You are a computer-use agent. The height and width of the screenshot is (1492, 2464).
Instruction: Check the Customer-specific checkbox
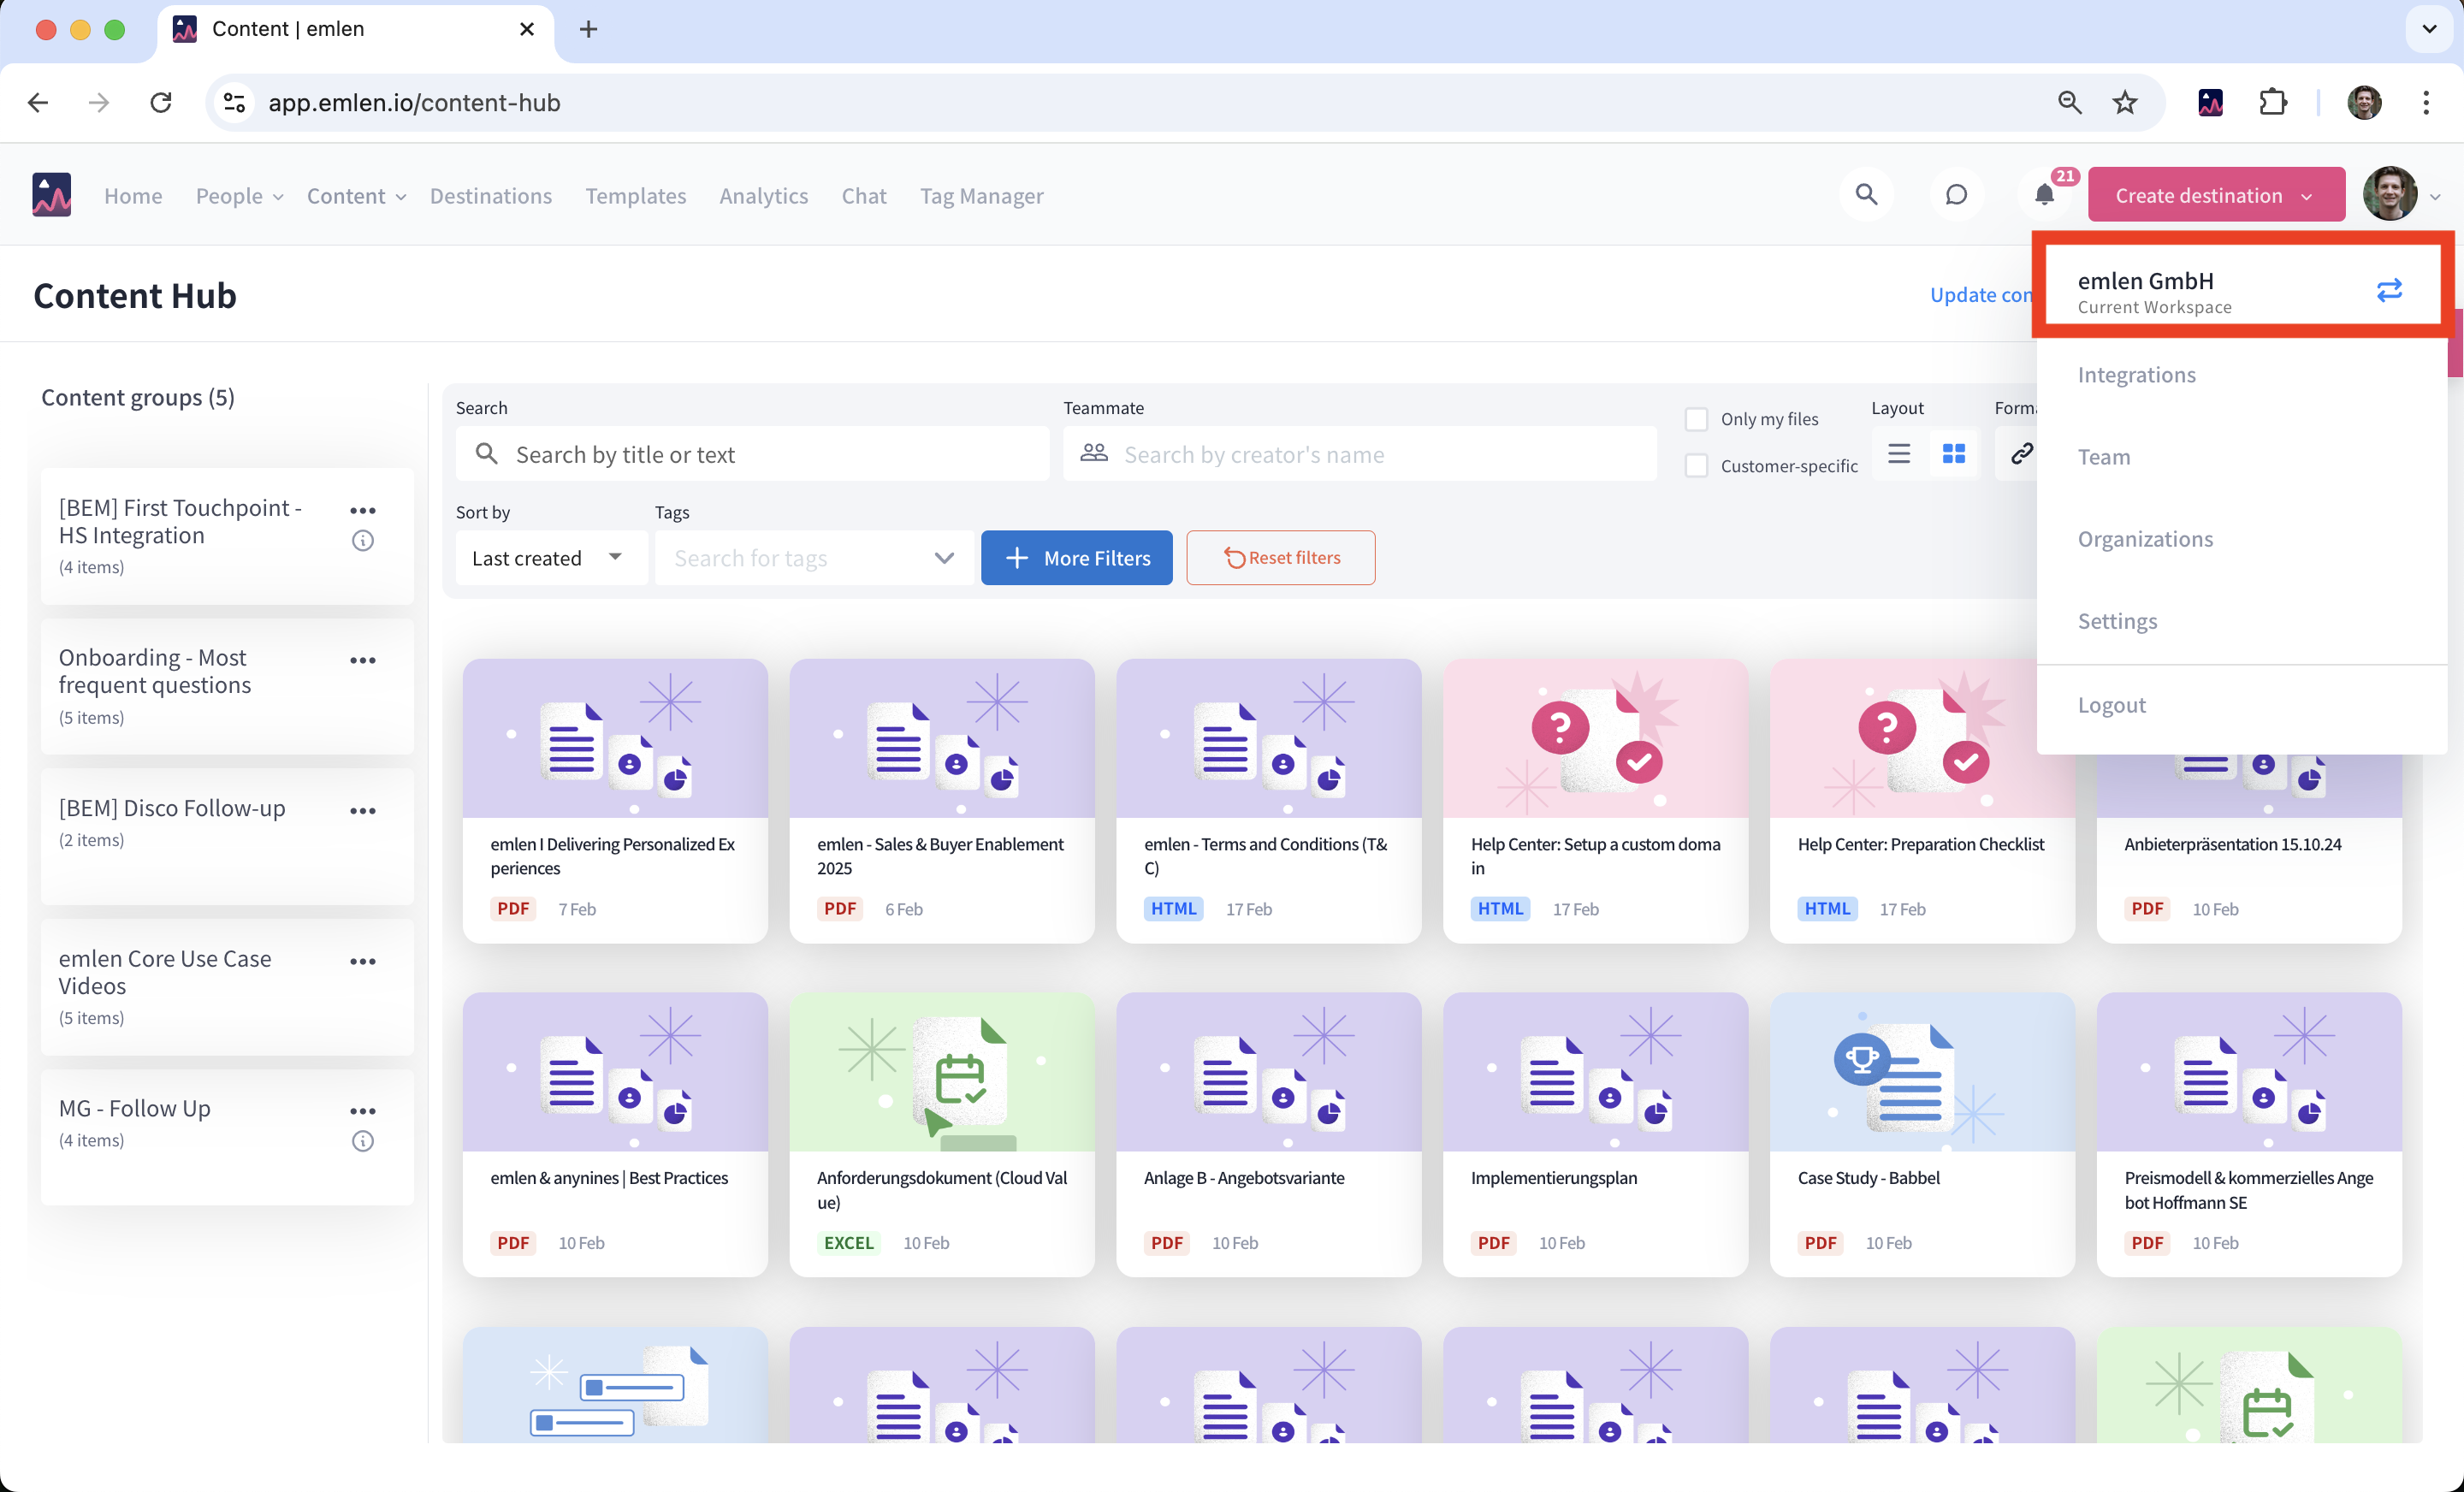click(1696, 466)
